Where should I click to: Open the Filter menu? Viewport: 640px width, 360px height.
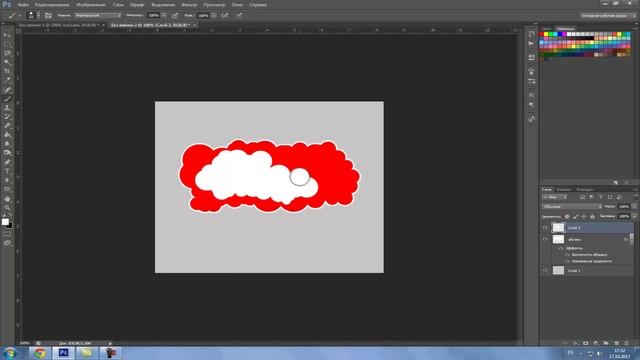tap(189, 5)
